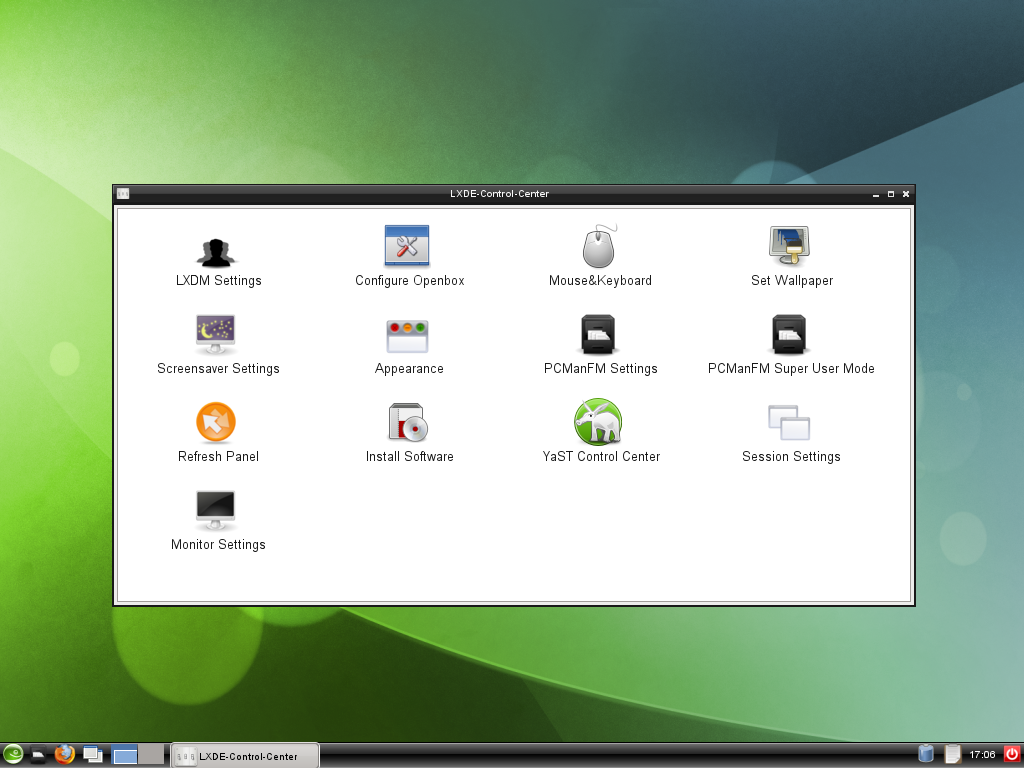The image size is (1024, 768).
Task: Select LXDE-Control-Center taskbar button
Action: pos(245,756)
